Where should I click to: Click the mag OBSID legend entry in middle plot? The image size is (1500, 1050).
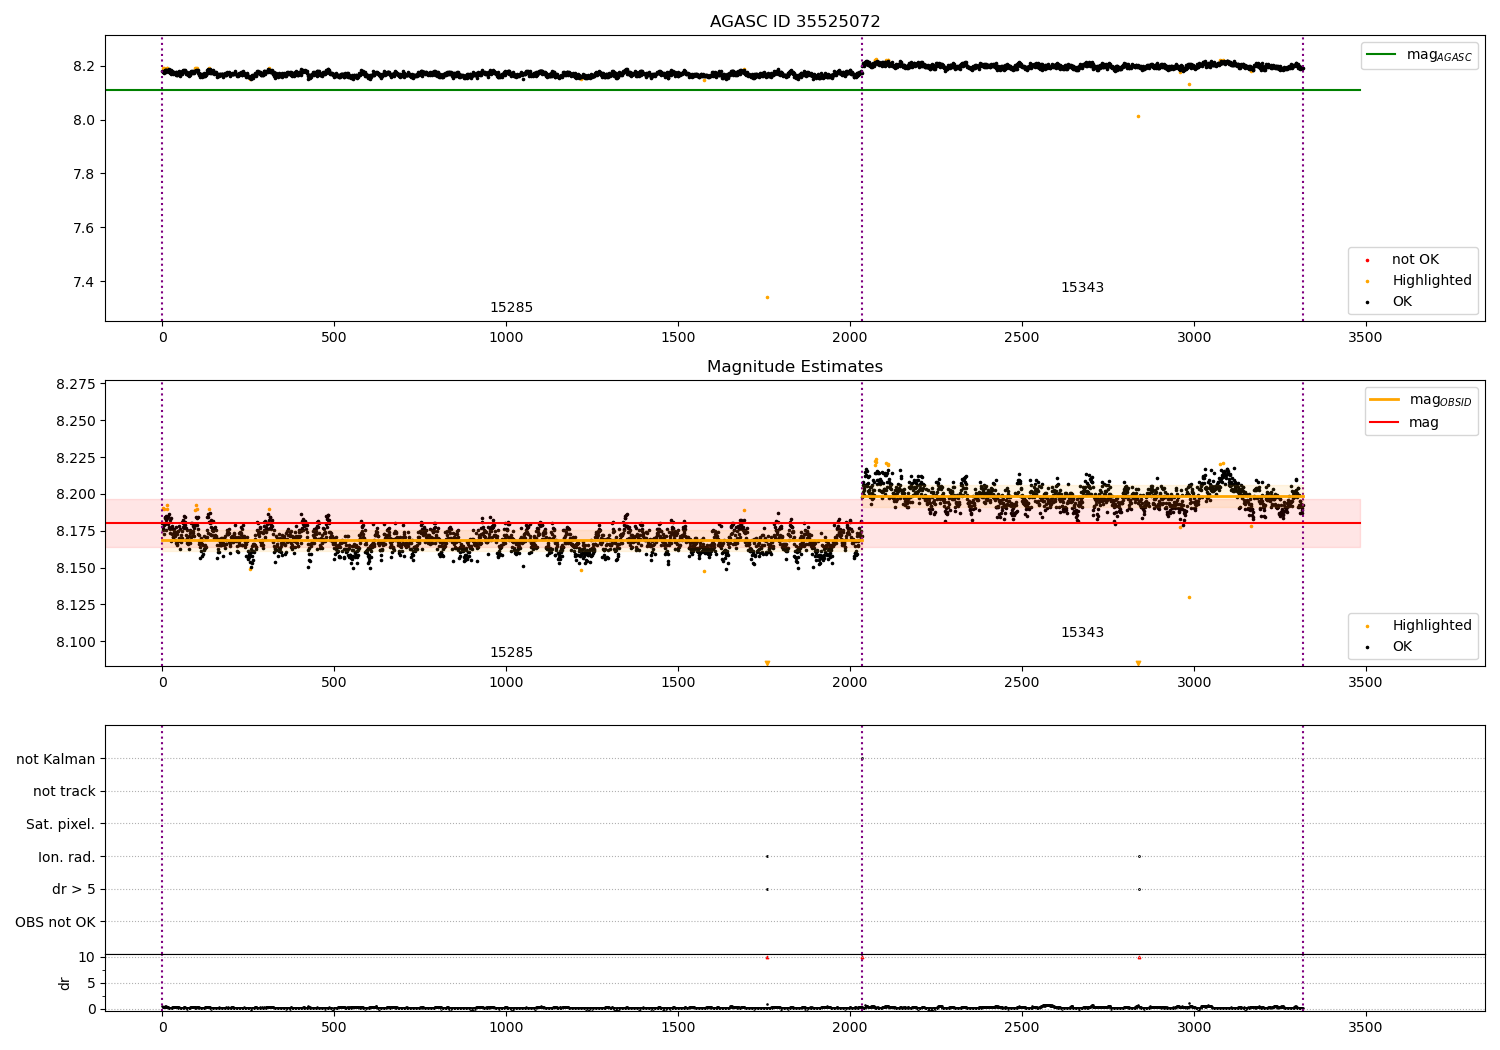pos(1421,400)
